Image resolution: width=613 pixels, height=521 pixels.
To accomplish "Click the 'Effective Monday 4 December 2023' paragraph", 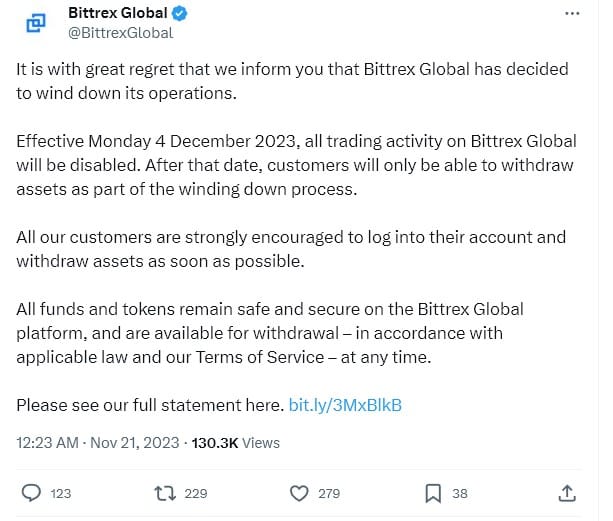I will point(292,164).
